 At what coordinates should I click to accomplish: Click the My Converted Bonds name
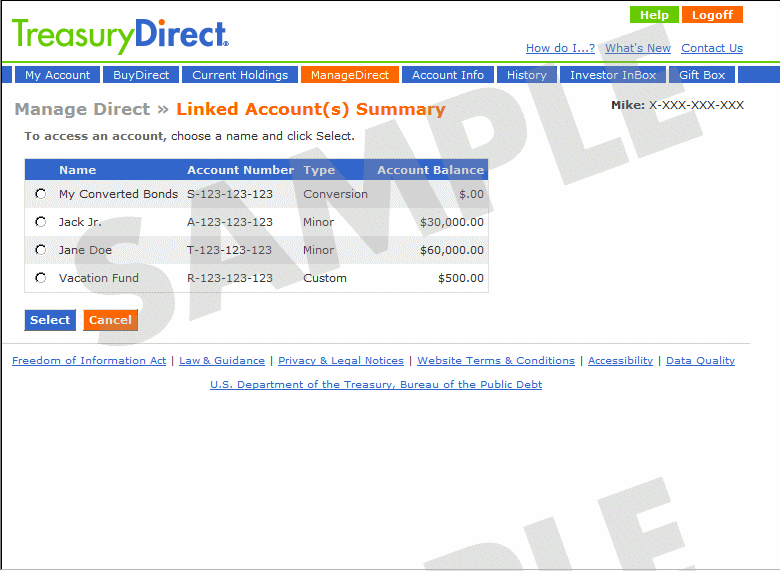click(118, 194)
